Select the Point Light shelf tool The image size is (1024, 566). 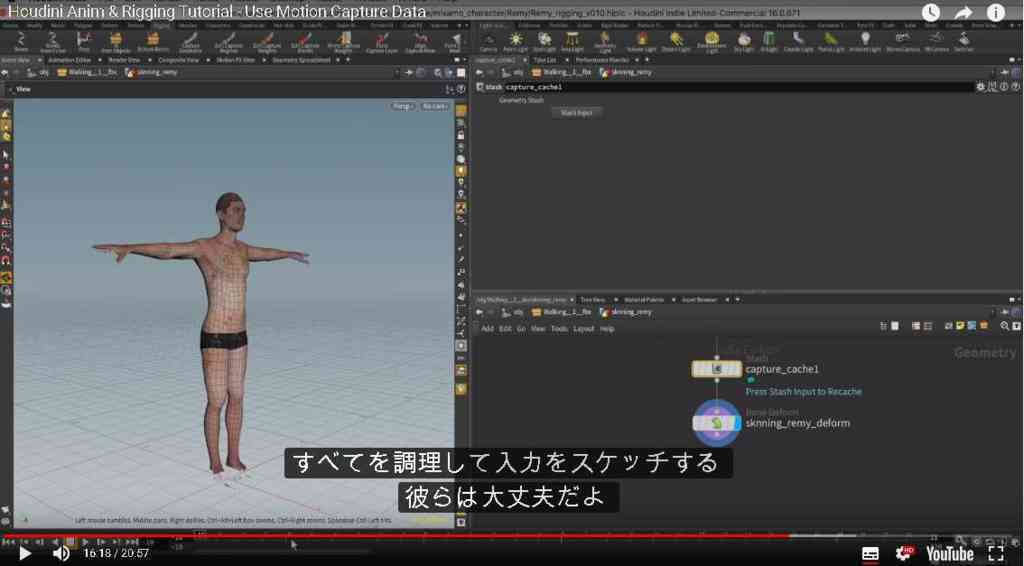click(x=516, y=42)
